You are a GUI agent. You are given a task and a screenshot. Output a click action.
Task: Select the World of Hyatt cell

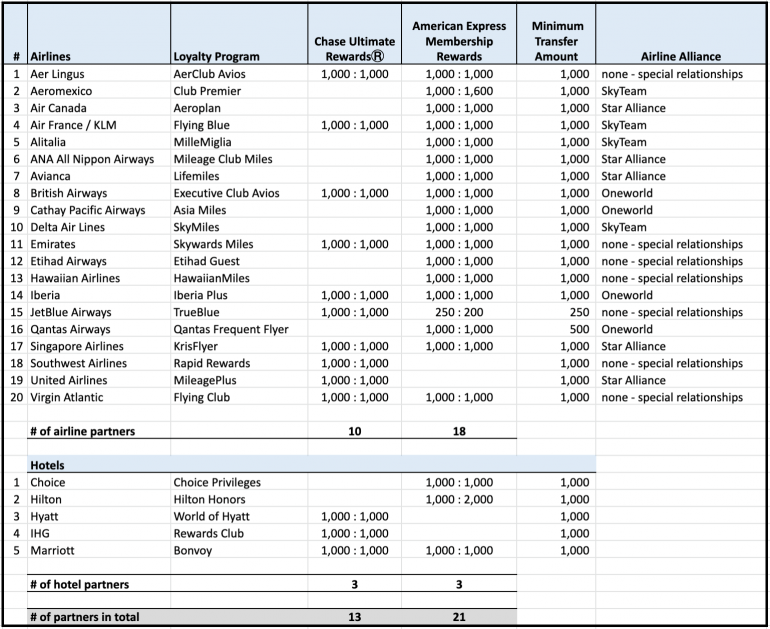[212, 517]
